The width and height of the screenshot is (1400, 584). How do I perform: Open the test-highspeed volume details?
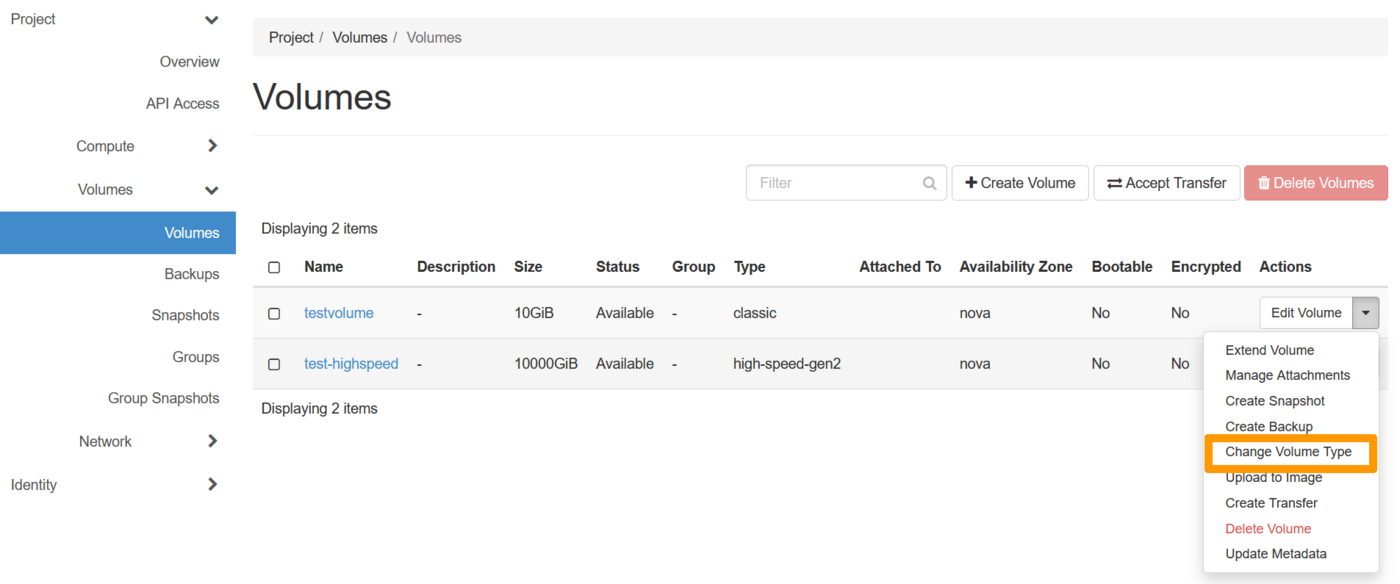[x=351, y=363]
